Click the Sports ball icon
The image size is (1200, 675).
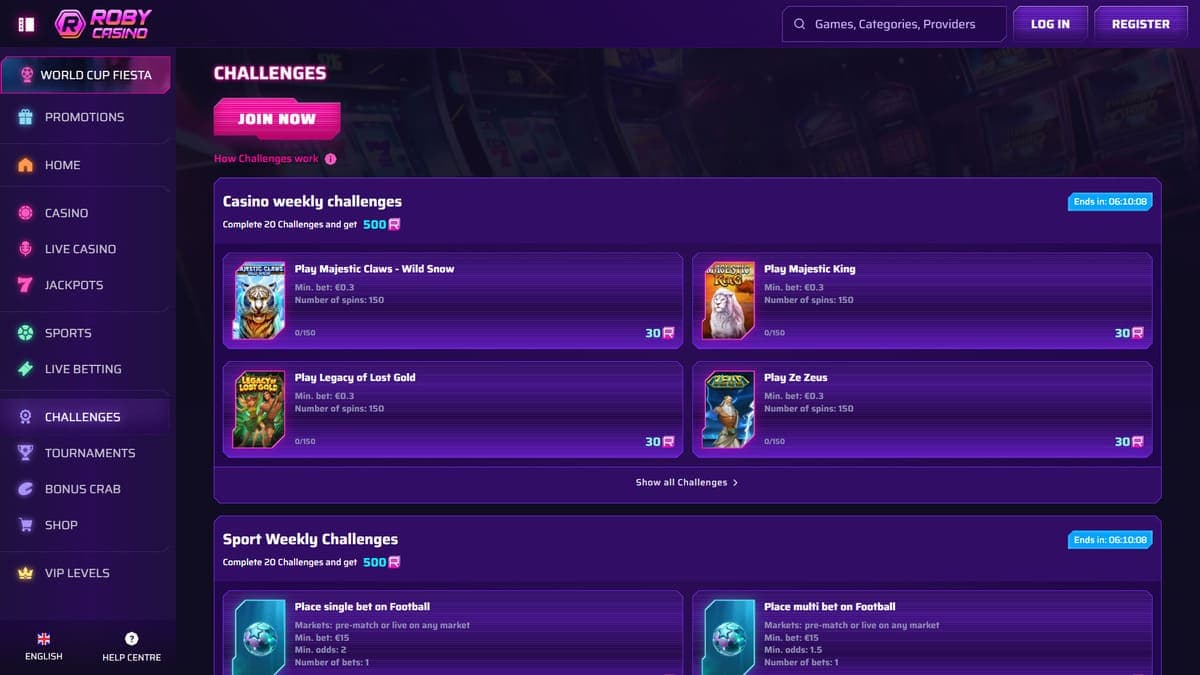(26, 333)
